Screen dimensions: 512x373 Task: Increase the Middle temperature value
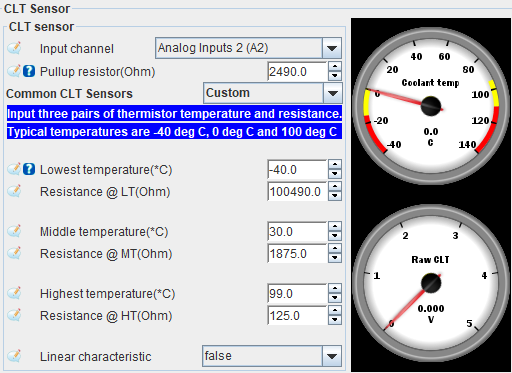pyautogui.click(x=335, y=226)
